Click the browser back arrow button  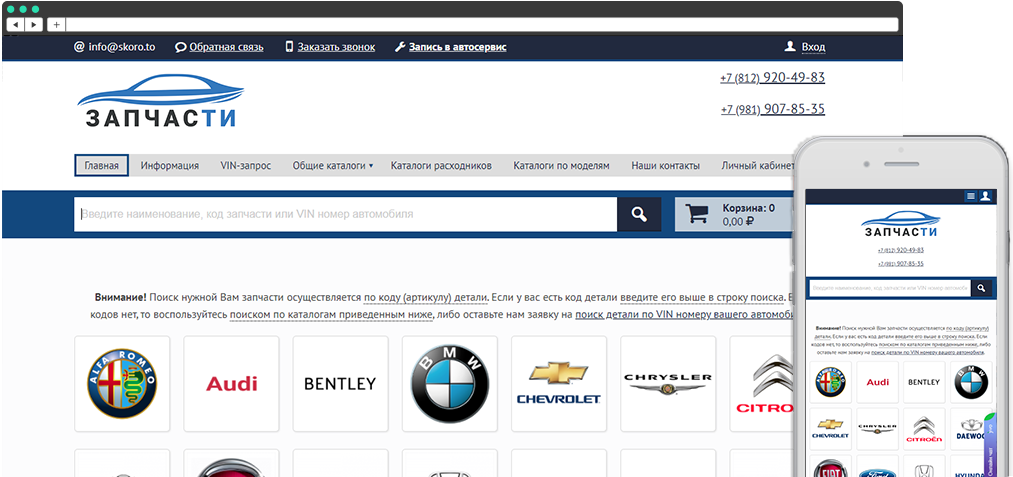[16, 25]
